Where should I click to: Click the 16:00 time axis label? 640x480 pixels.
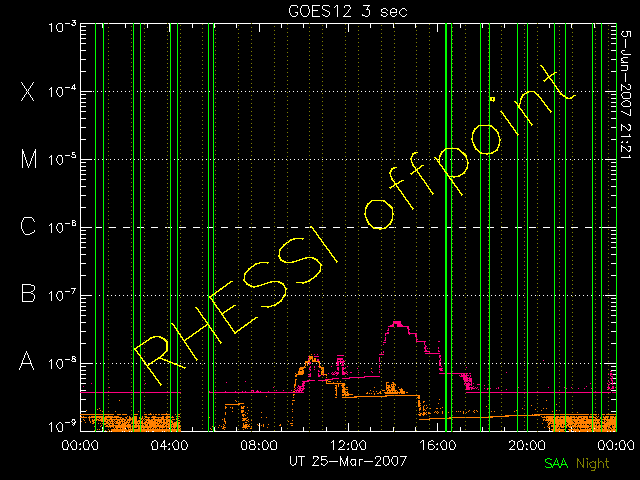[438, 445]
